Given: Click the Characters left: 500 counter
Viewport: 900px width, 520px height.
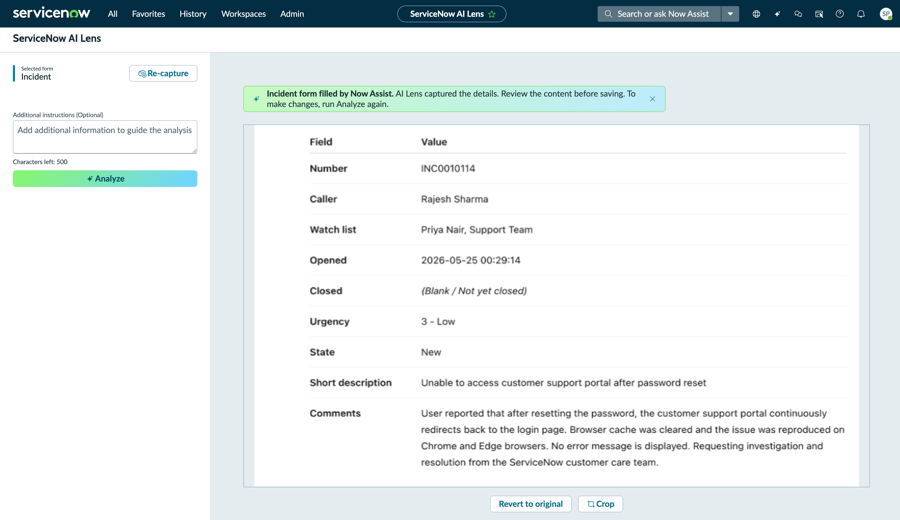Looking at the screenshot, I should (x=40, y=162).
